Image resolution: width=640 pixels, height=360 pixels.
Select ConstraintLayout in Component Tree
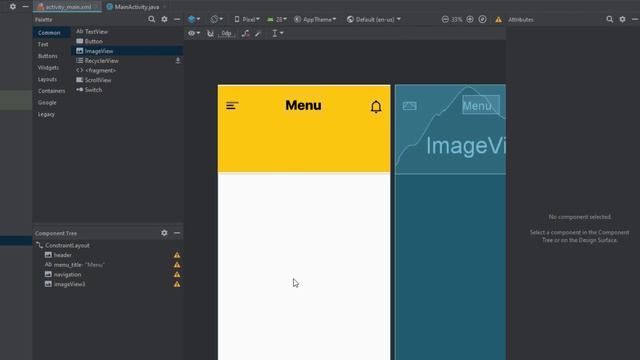[x=67, y=245]
